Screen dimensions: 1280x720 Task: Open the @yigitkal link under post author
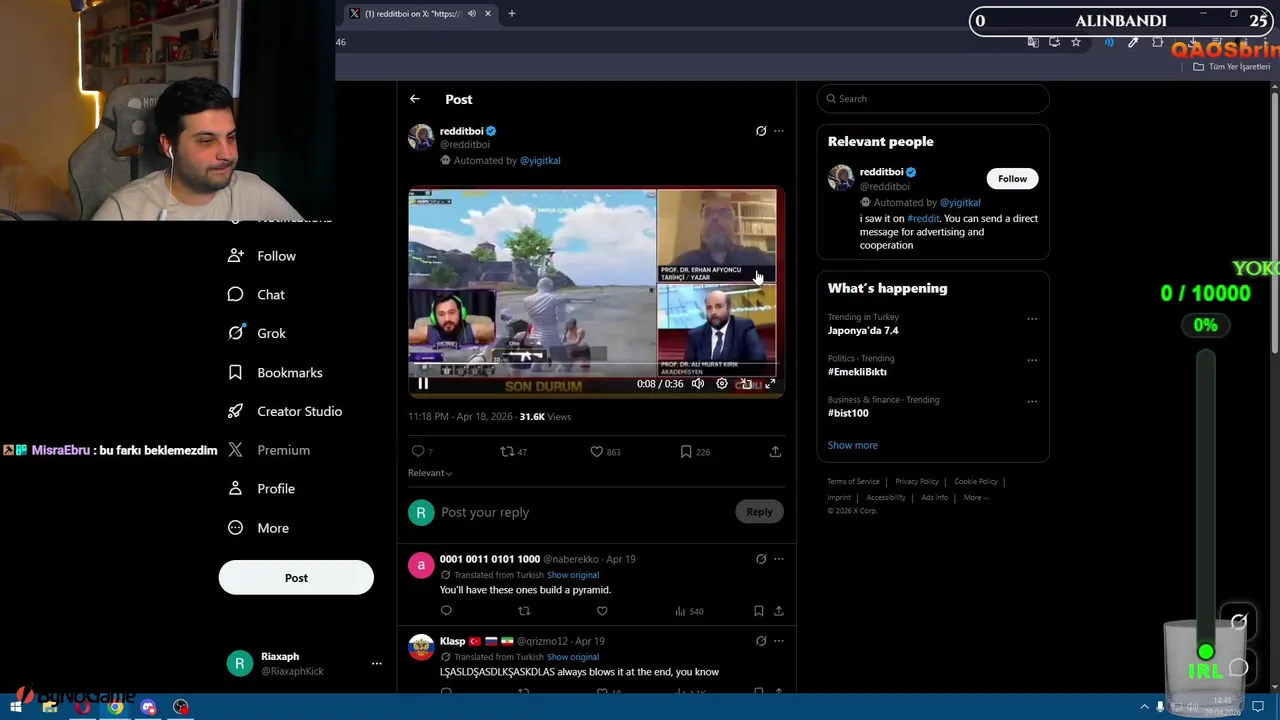540,160
